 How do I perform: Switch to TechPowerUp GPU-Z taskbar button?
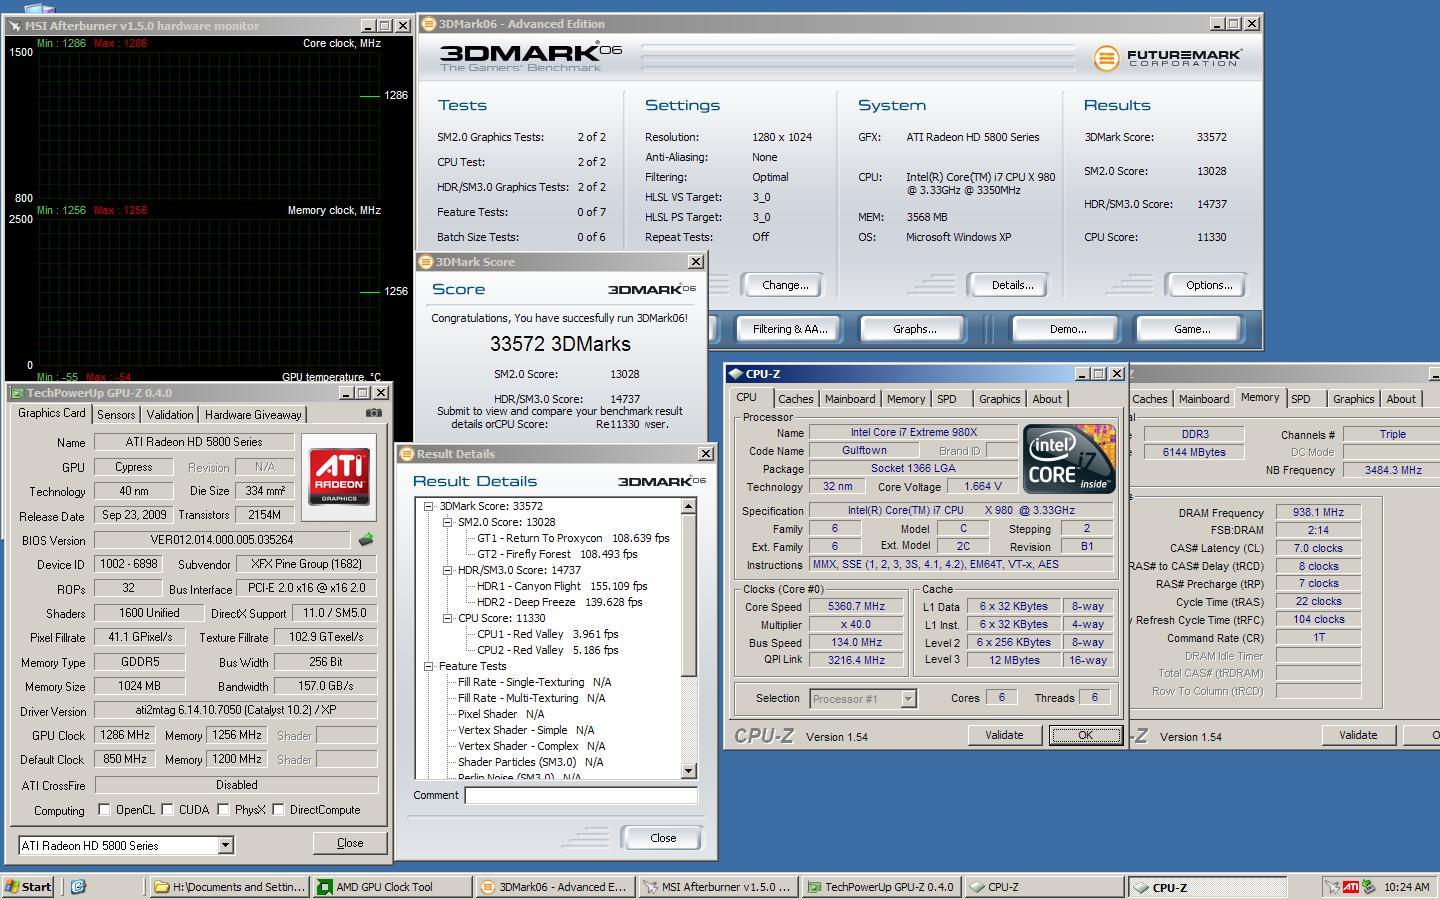880,886
